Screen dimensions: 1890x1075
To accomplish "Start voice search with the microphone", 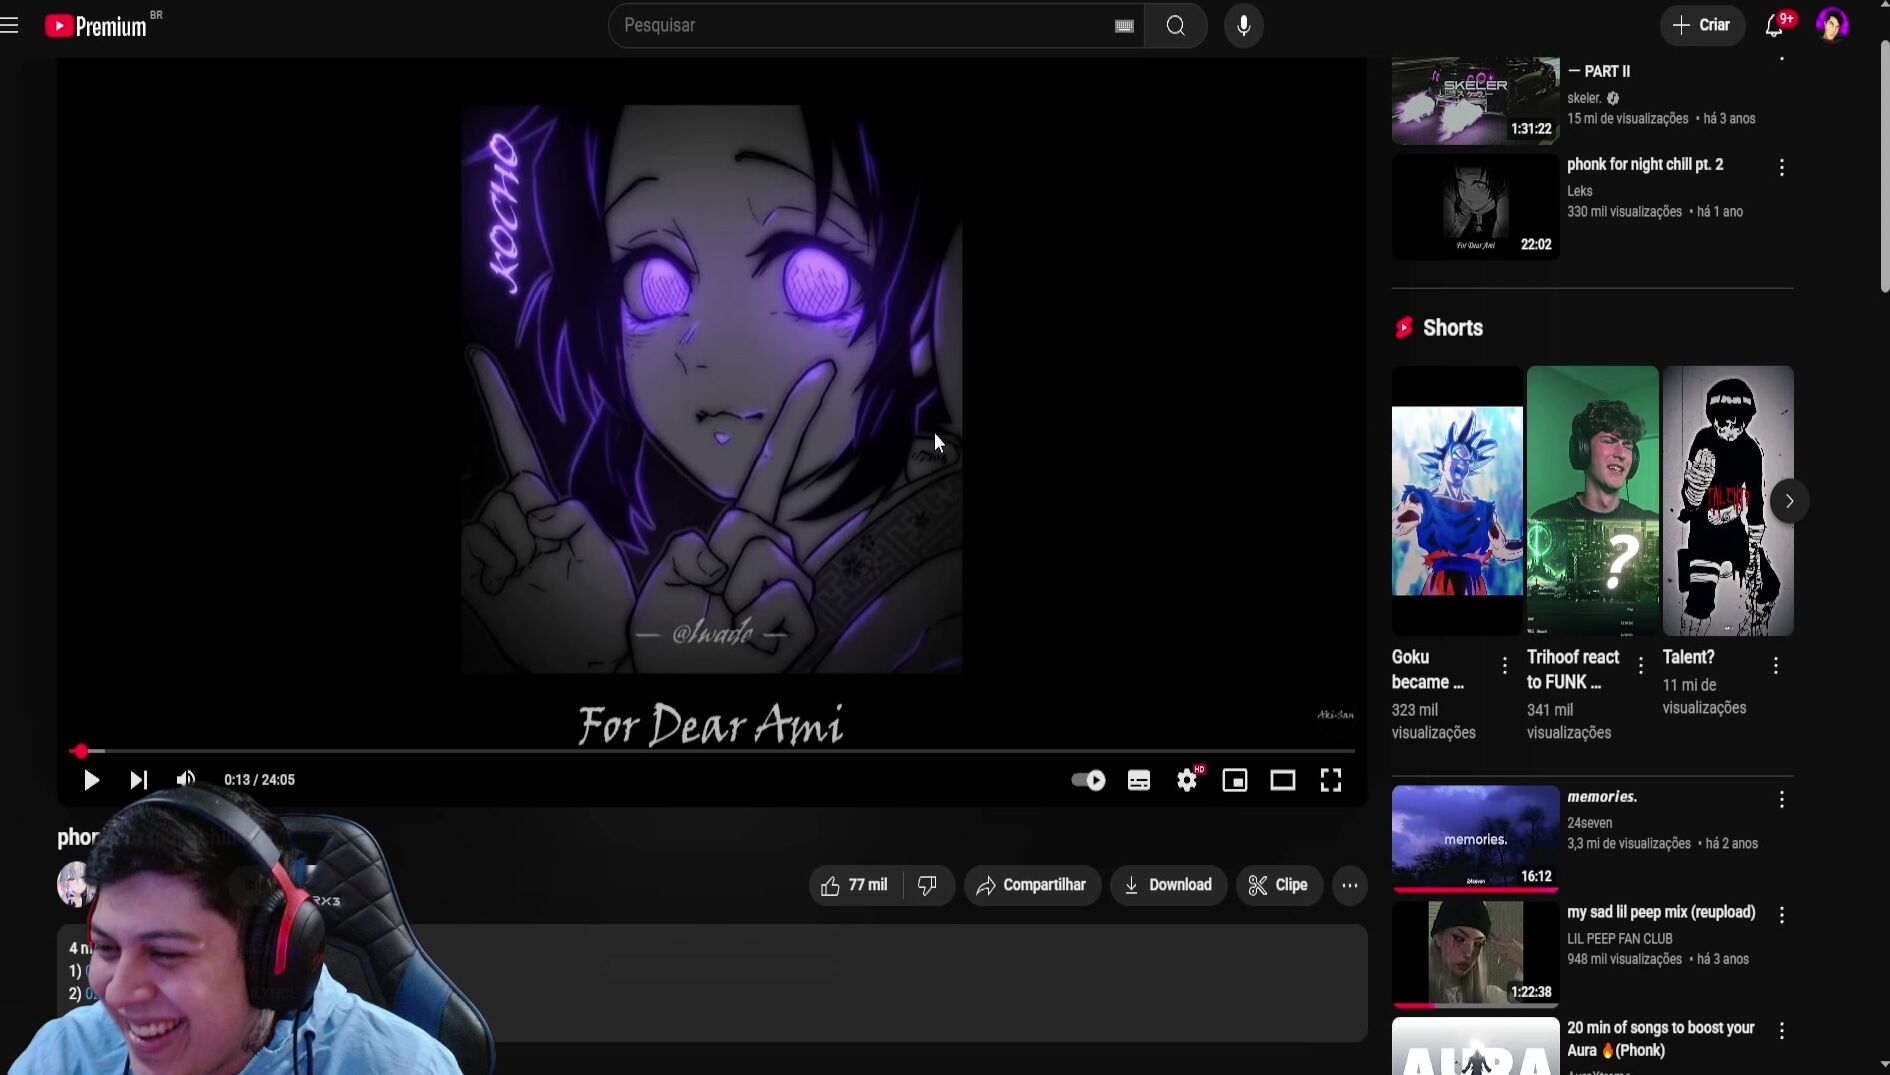I will click(x=1244, y=25).
